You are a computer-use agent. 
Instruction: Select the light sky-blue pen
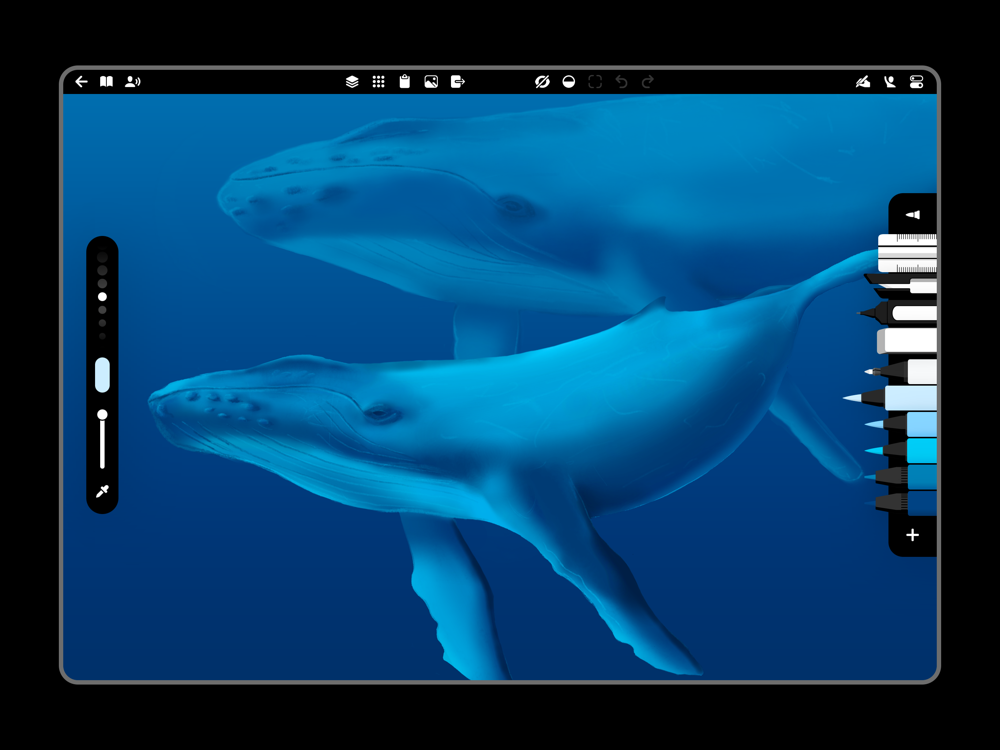coord(901,424)
